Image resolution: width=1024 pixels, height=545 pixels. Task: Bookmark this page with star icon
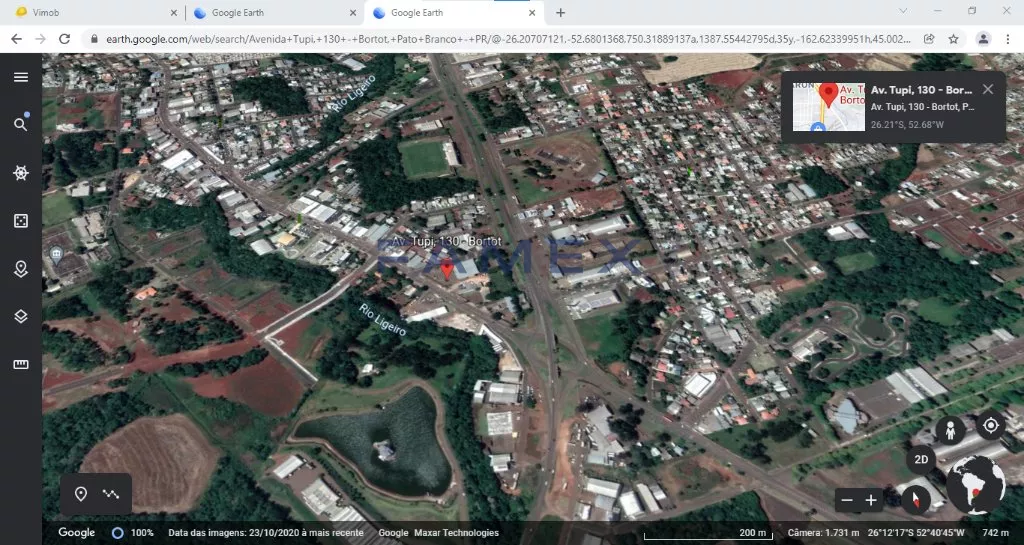point(954,39)
